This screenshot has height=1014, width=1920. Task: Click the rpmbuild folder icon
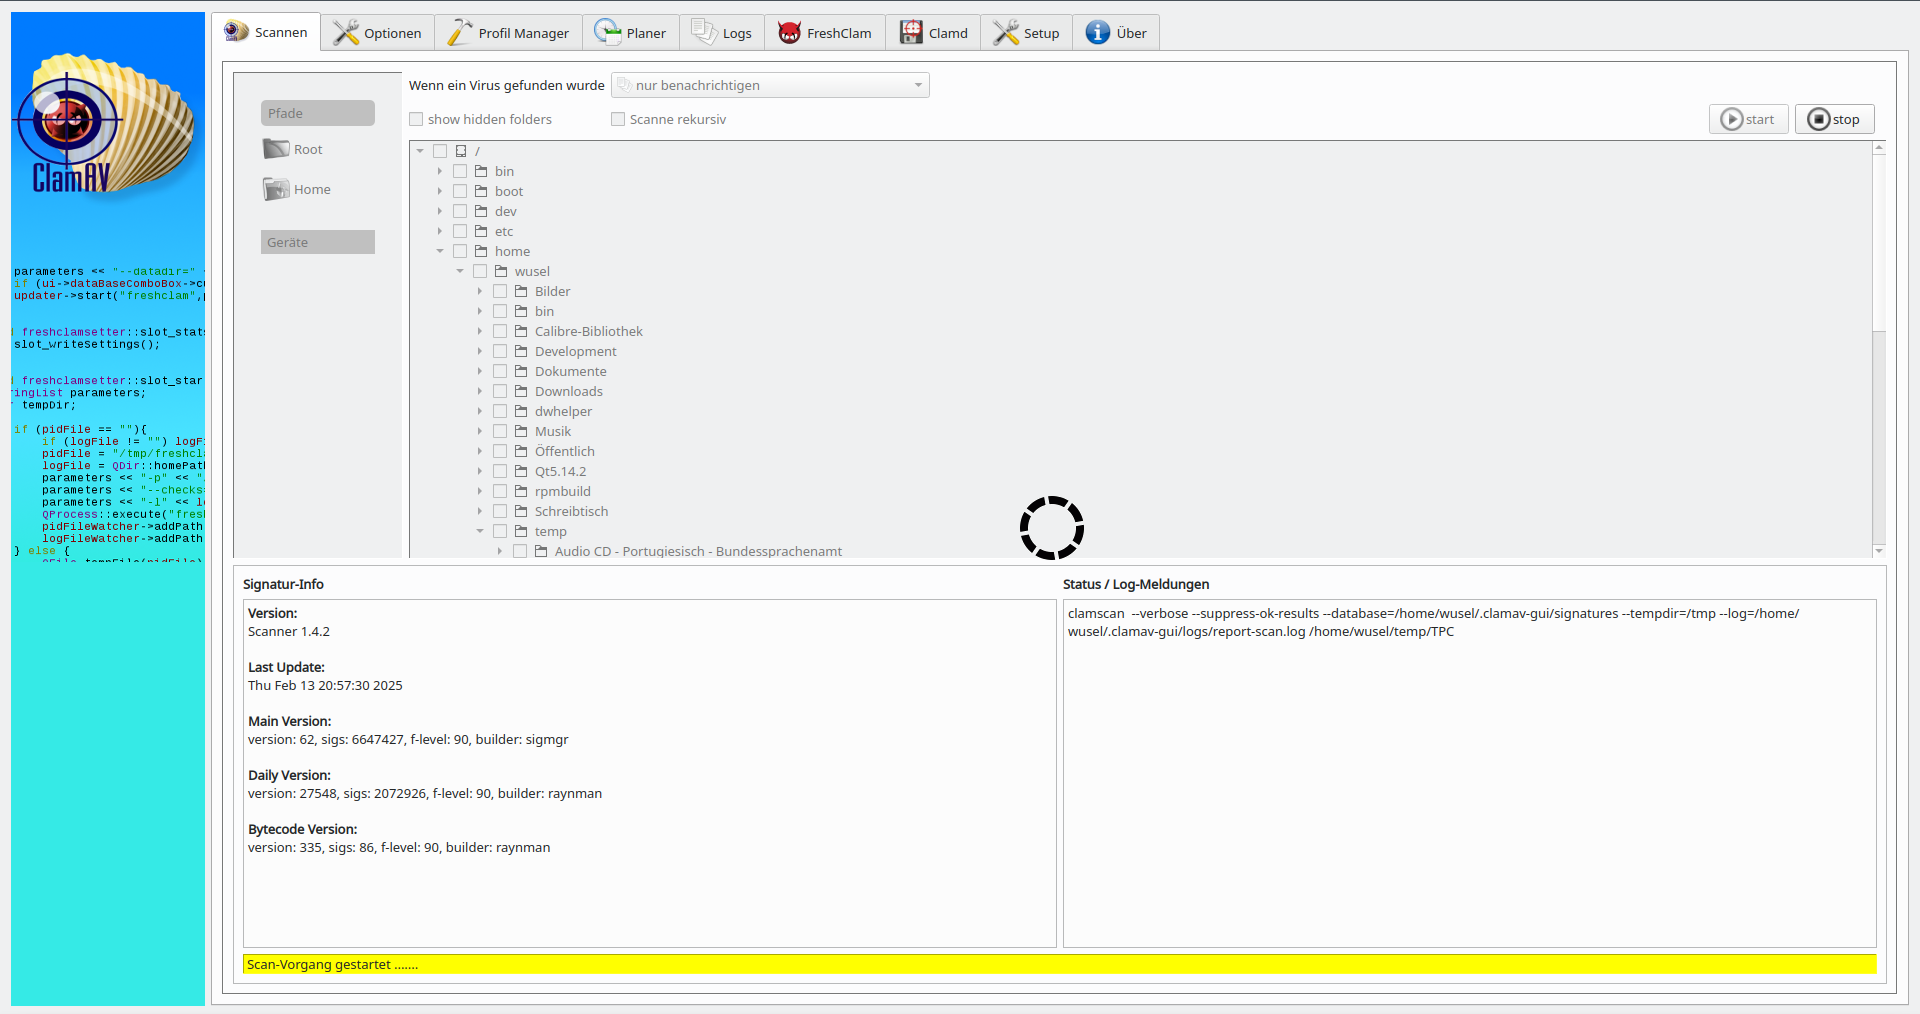521,491
